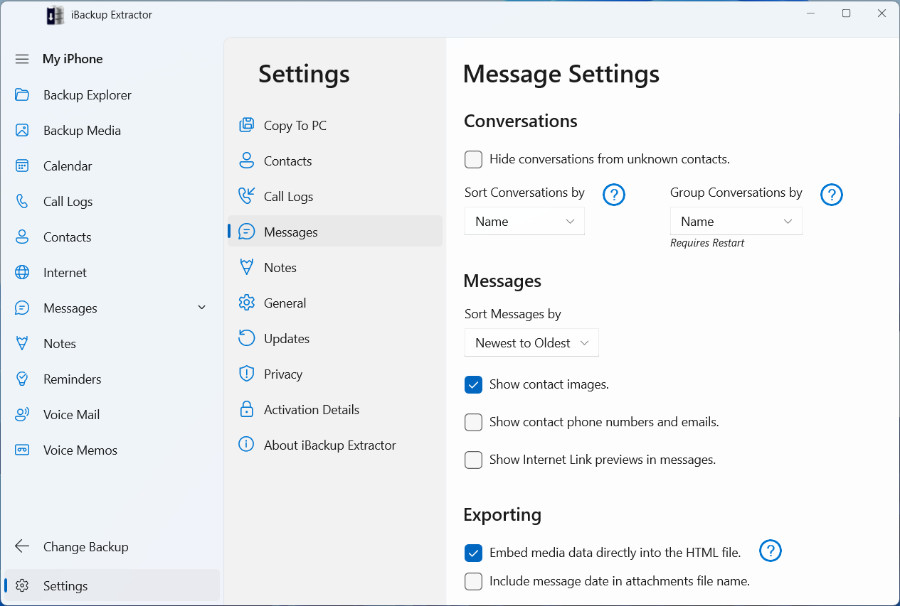Click the Copy To PC save icon
900x606 pixels.
click(x=246, y=125)
